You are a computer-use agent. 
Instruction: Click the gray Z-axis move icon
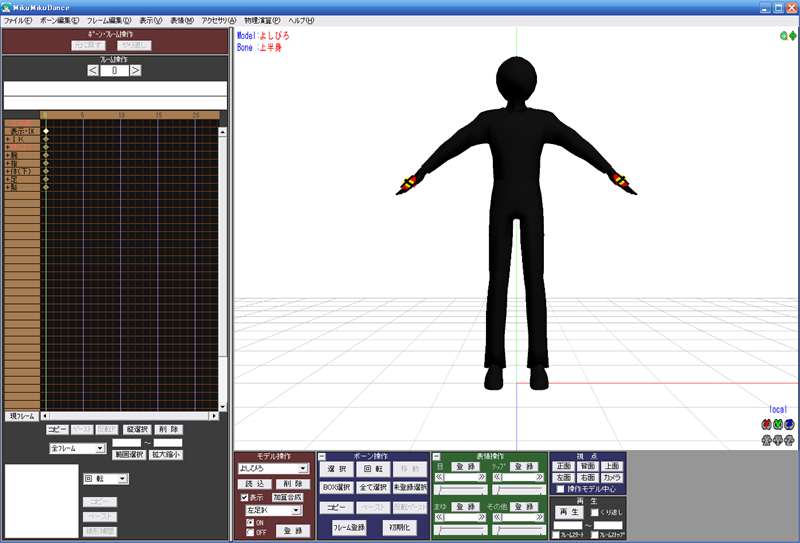click(x=789, y=438)
